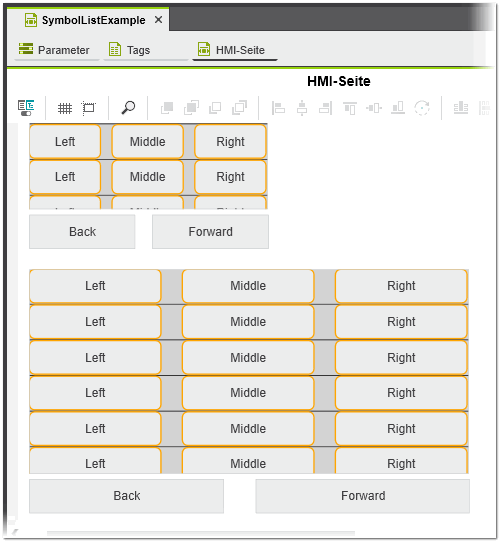Select first Right button in lower list
This screenshot has width=500, height=542.
coord(401,286)
